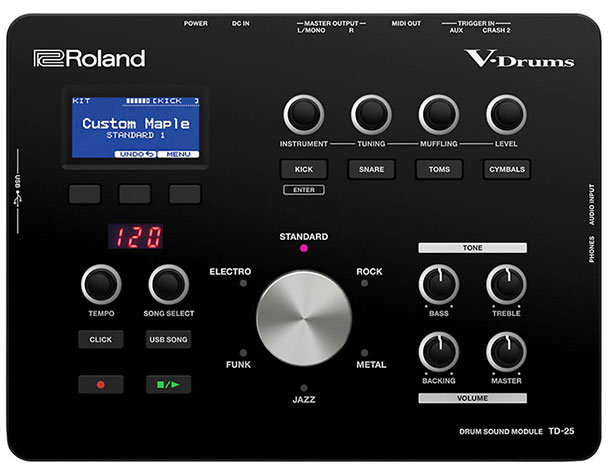Screen dimensions: 608x476
Task: Click the Custom Maple kit name on the LCD
Action: click(x=136, y=123)
